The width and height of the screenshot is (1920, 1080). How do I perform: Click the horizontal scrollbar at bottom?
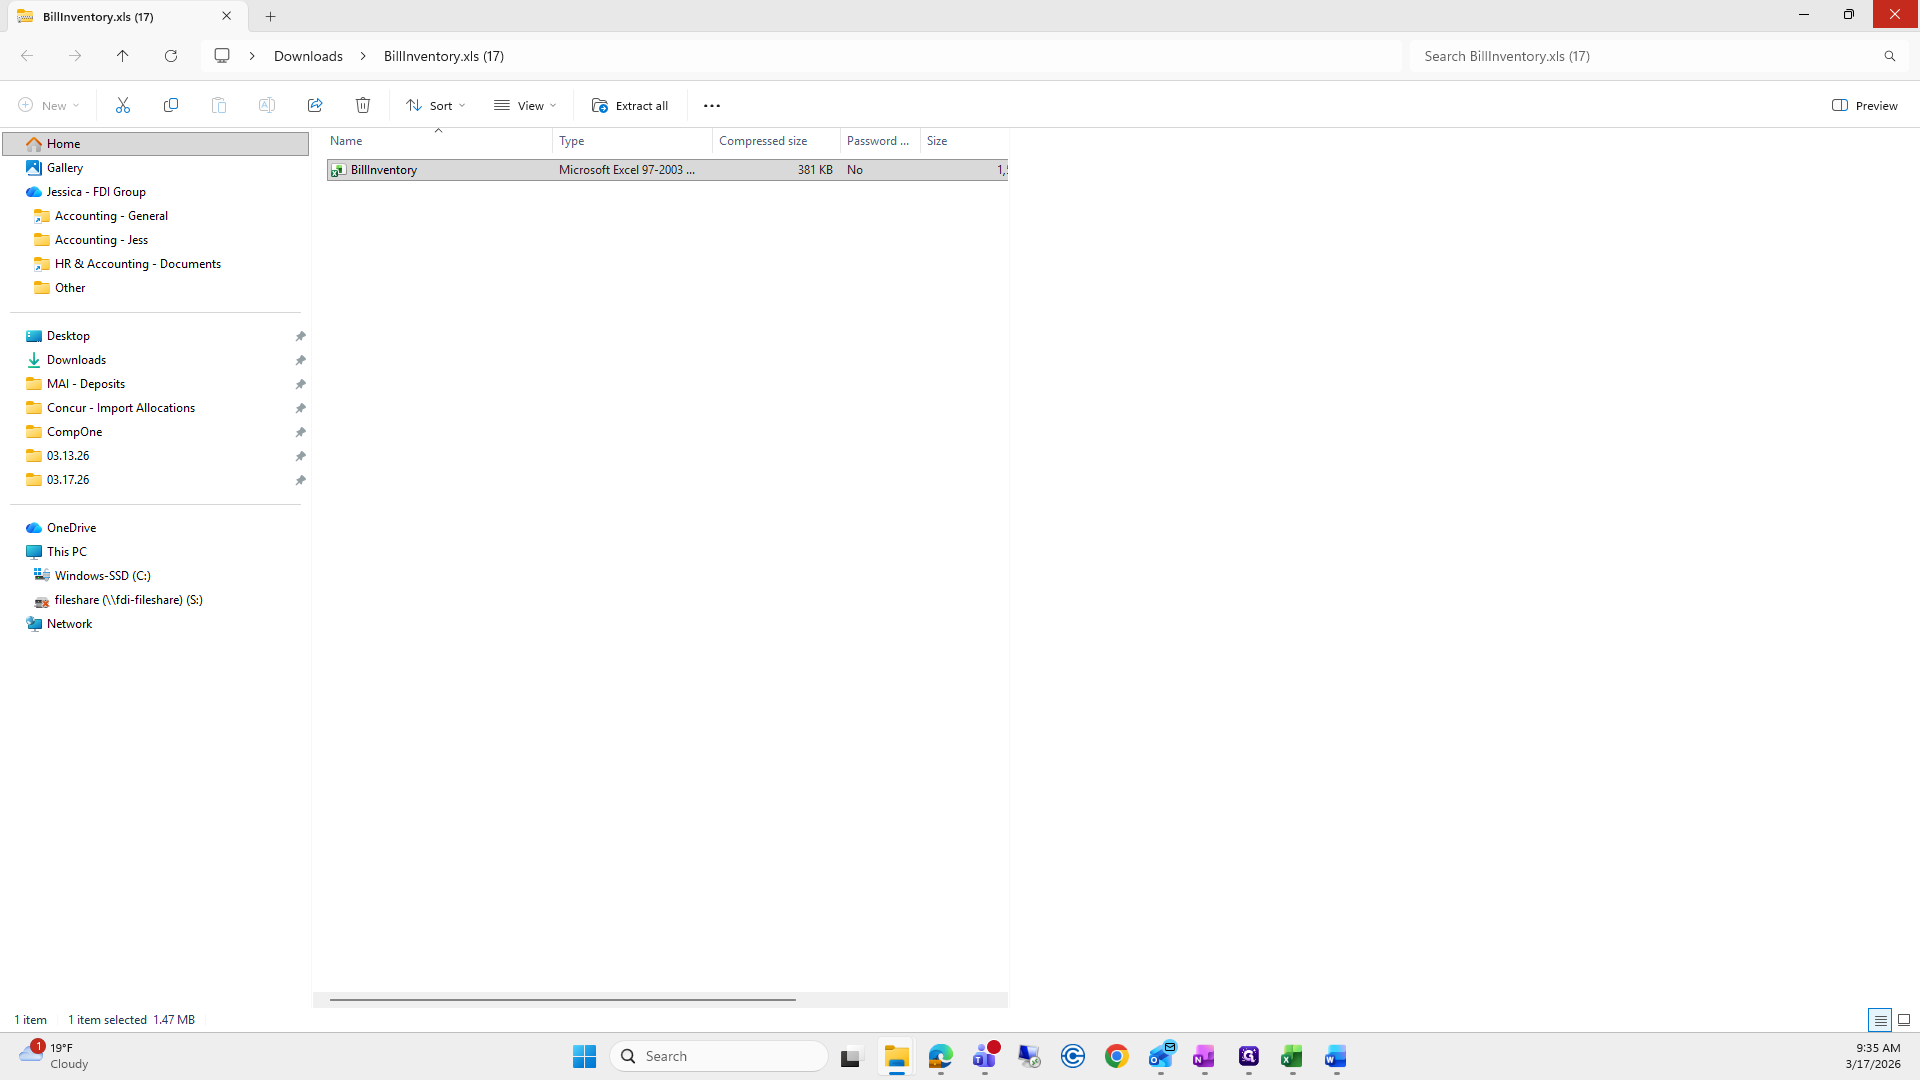(562, 999)
